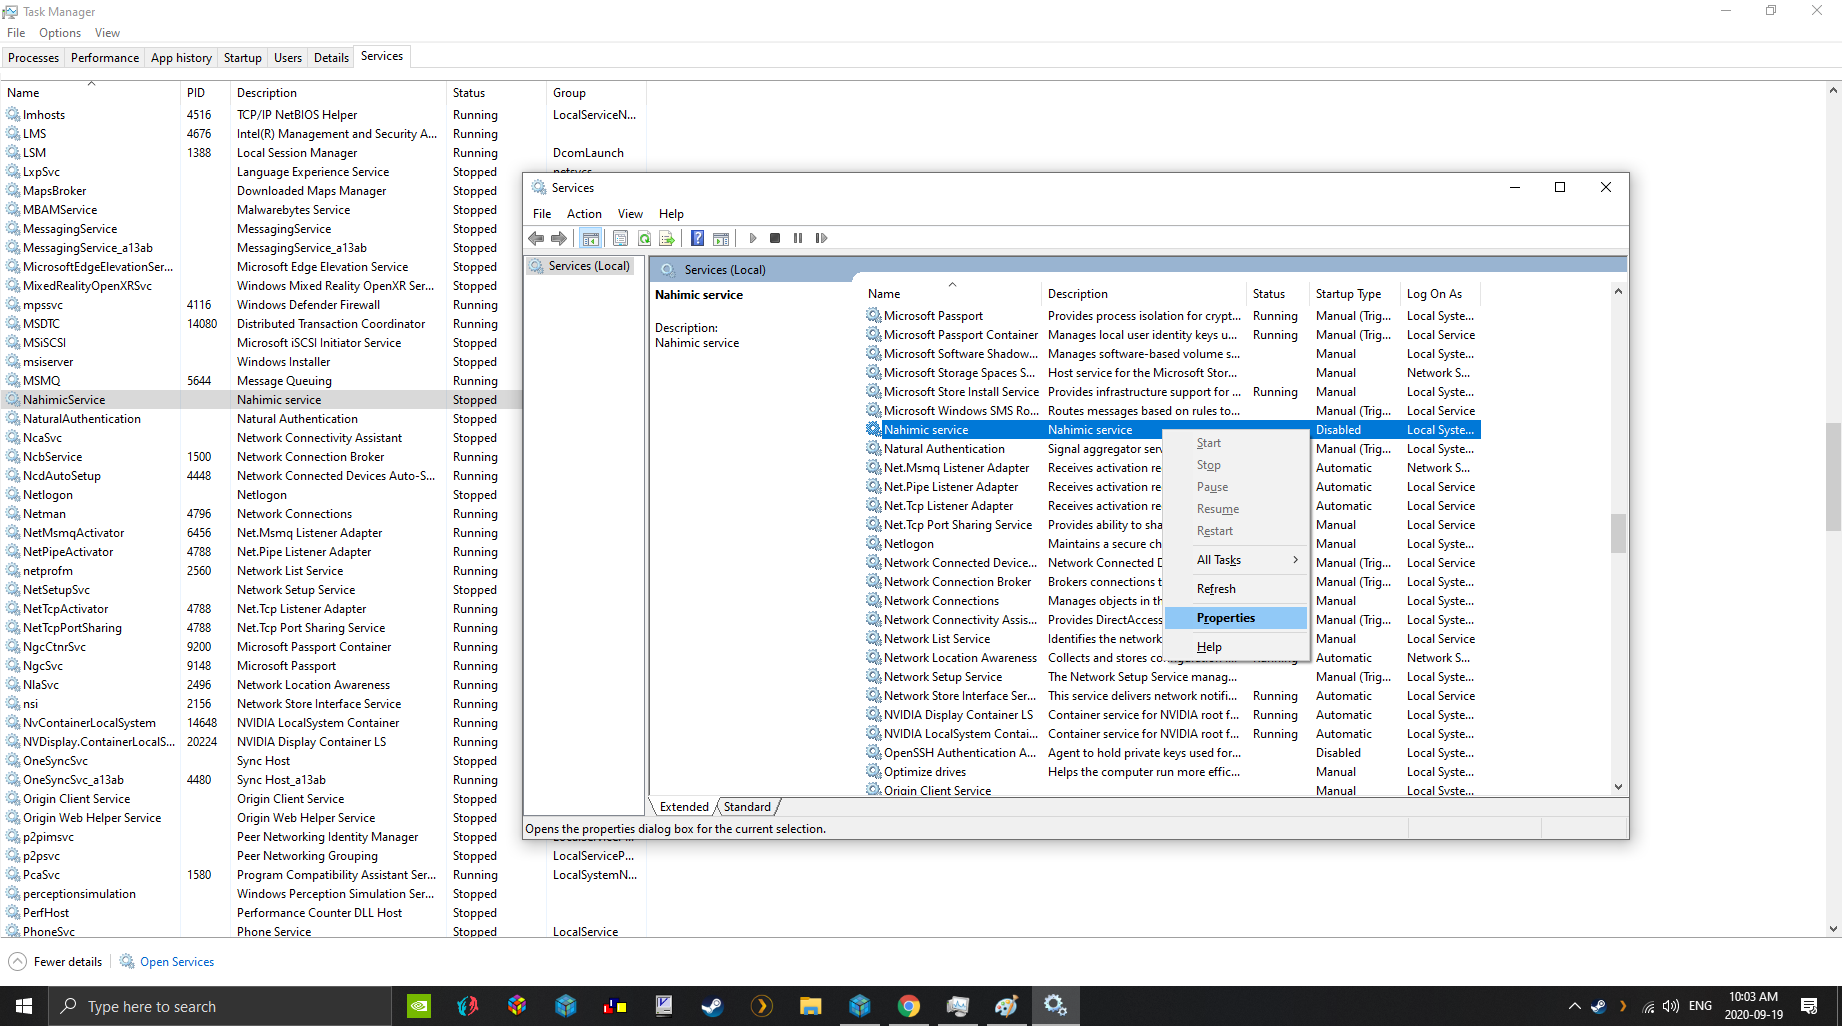Click ENG language indicator in tray
Screen dimensions: 1842x1026
tap(1700, 1006)
